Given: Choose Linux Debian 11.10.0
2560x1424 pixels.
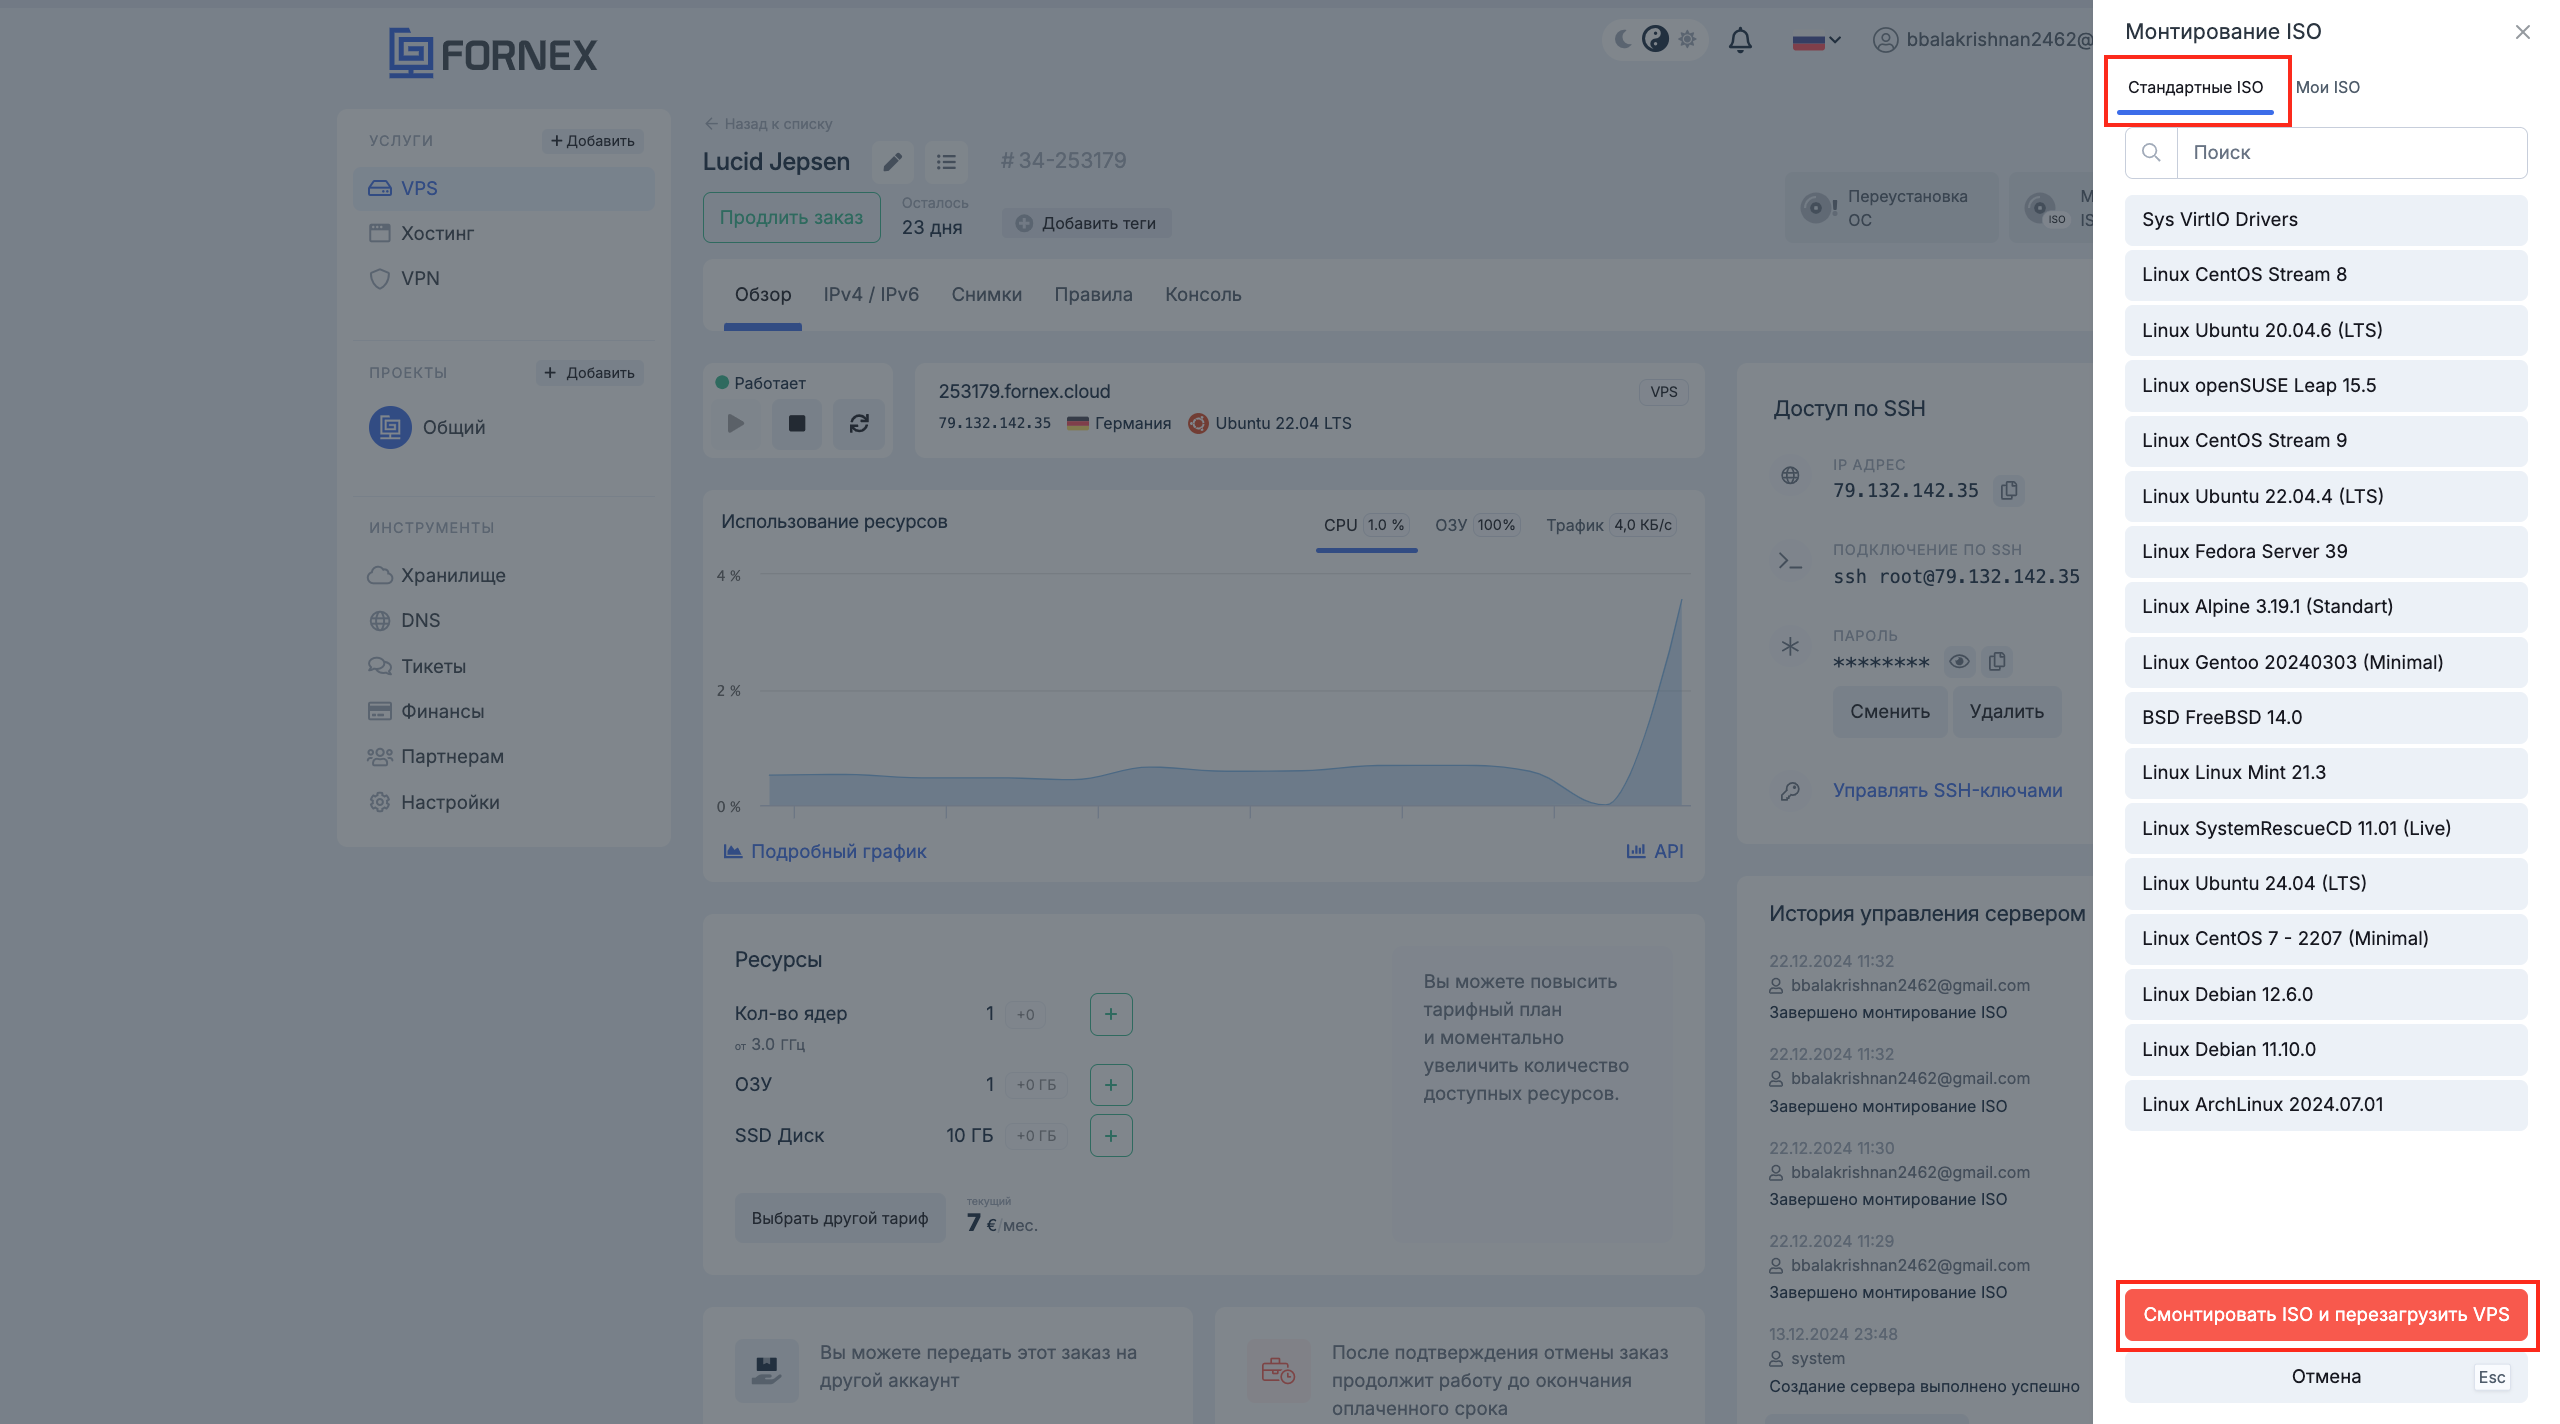Looking at the screenshot, I should tap(2325, 1049).
